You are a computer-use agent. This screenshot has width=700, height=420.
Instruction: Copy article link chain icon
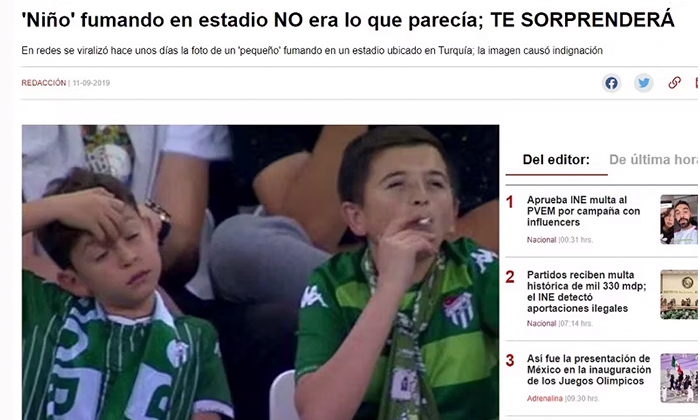click(x=674, y=83)
